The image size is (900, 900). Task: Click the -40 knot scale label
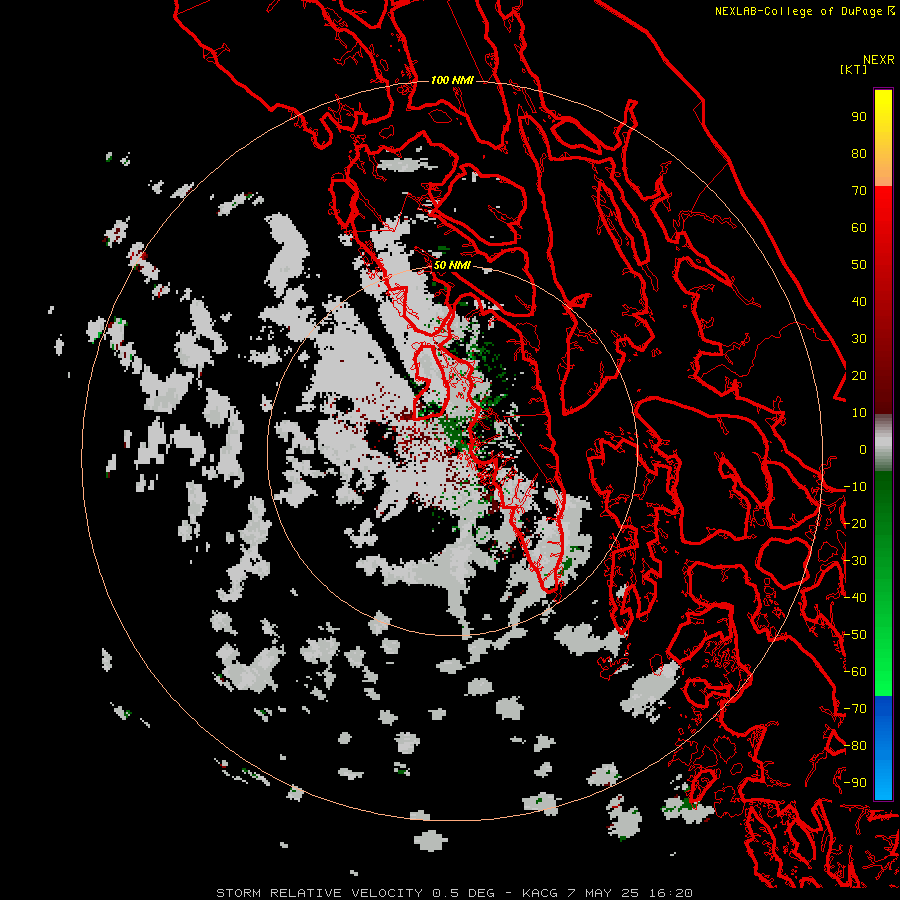click(855, 598)
